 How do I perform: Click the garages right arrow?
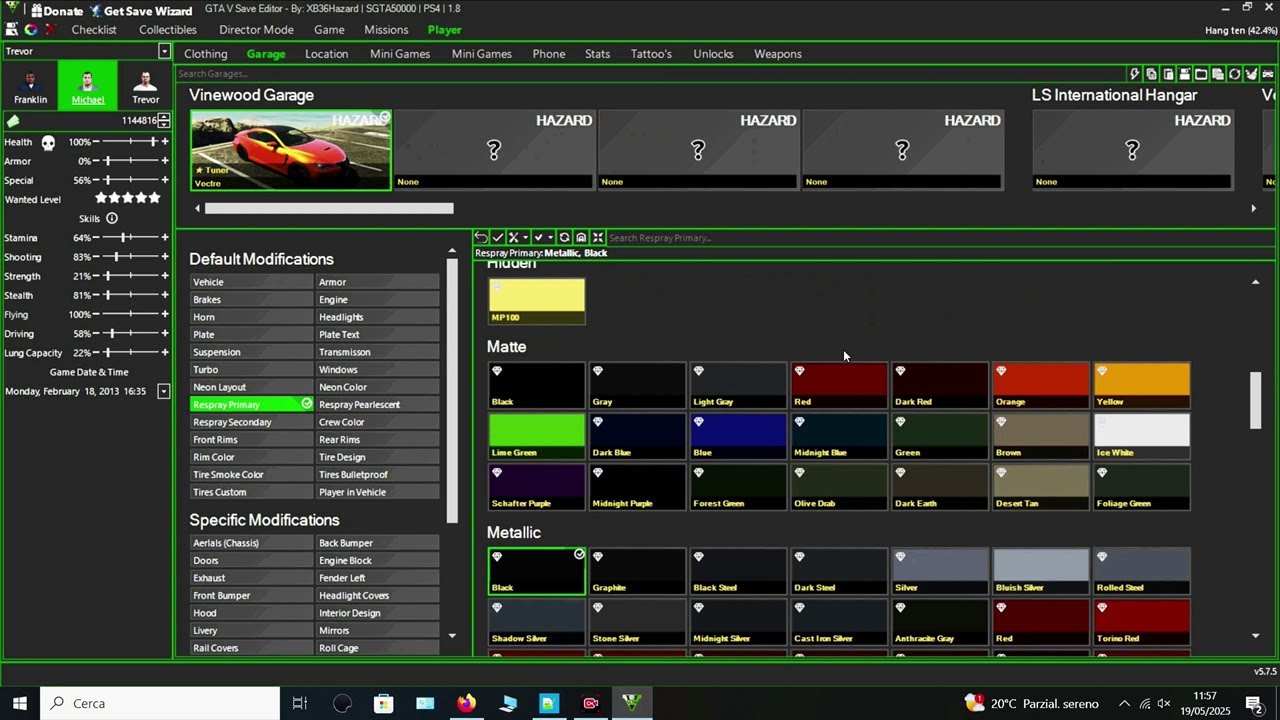click(x=1253, y=208)
